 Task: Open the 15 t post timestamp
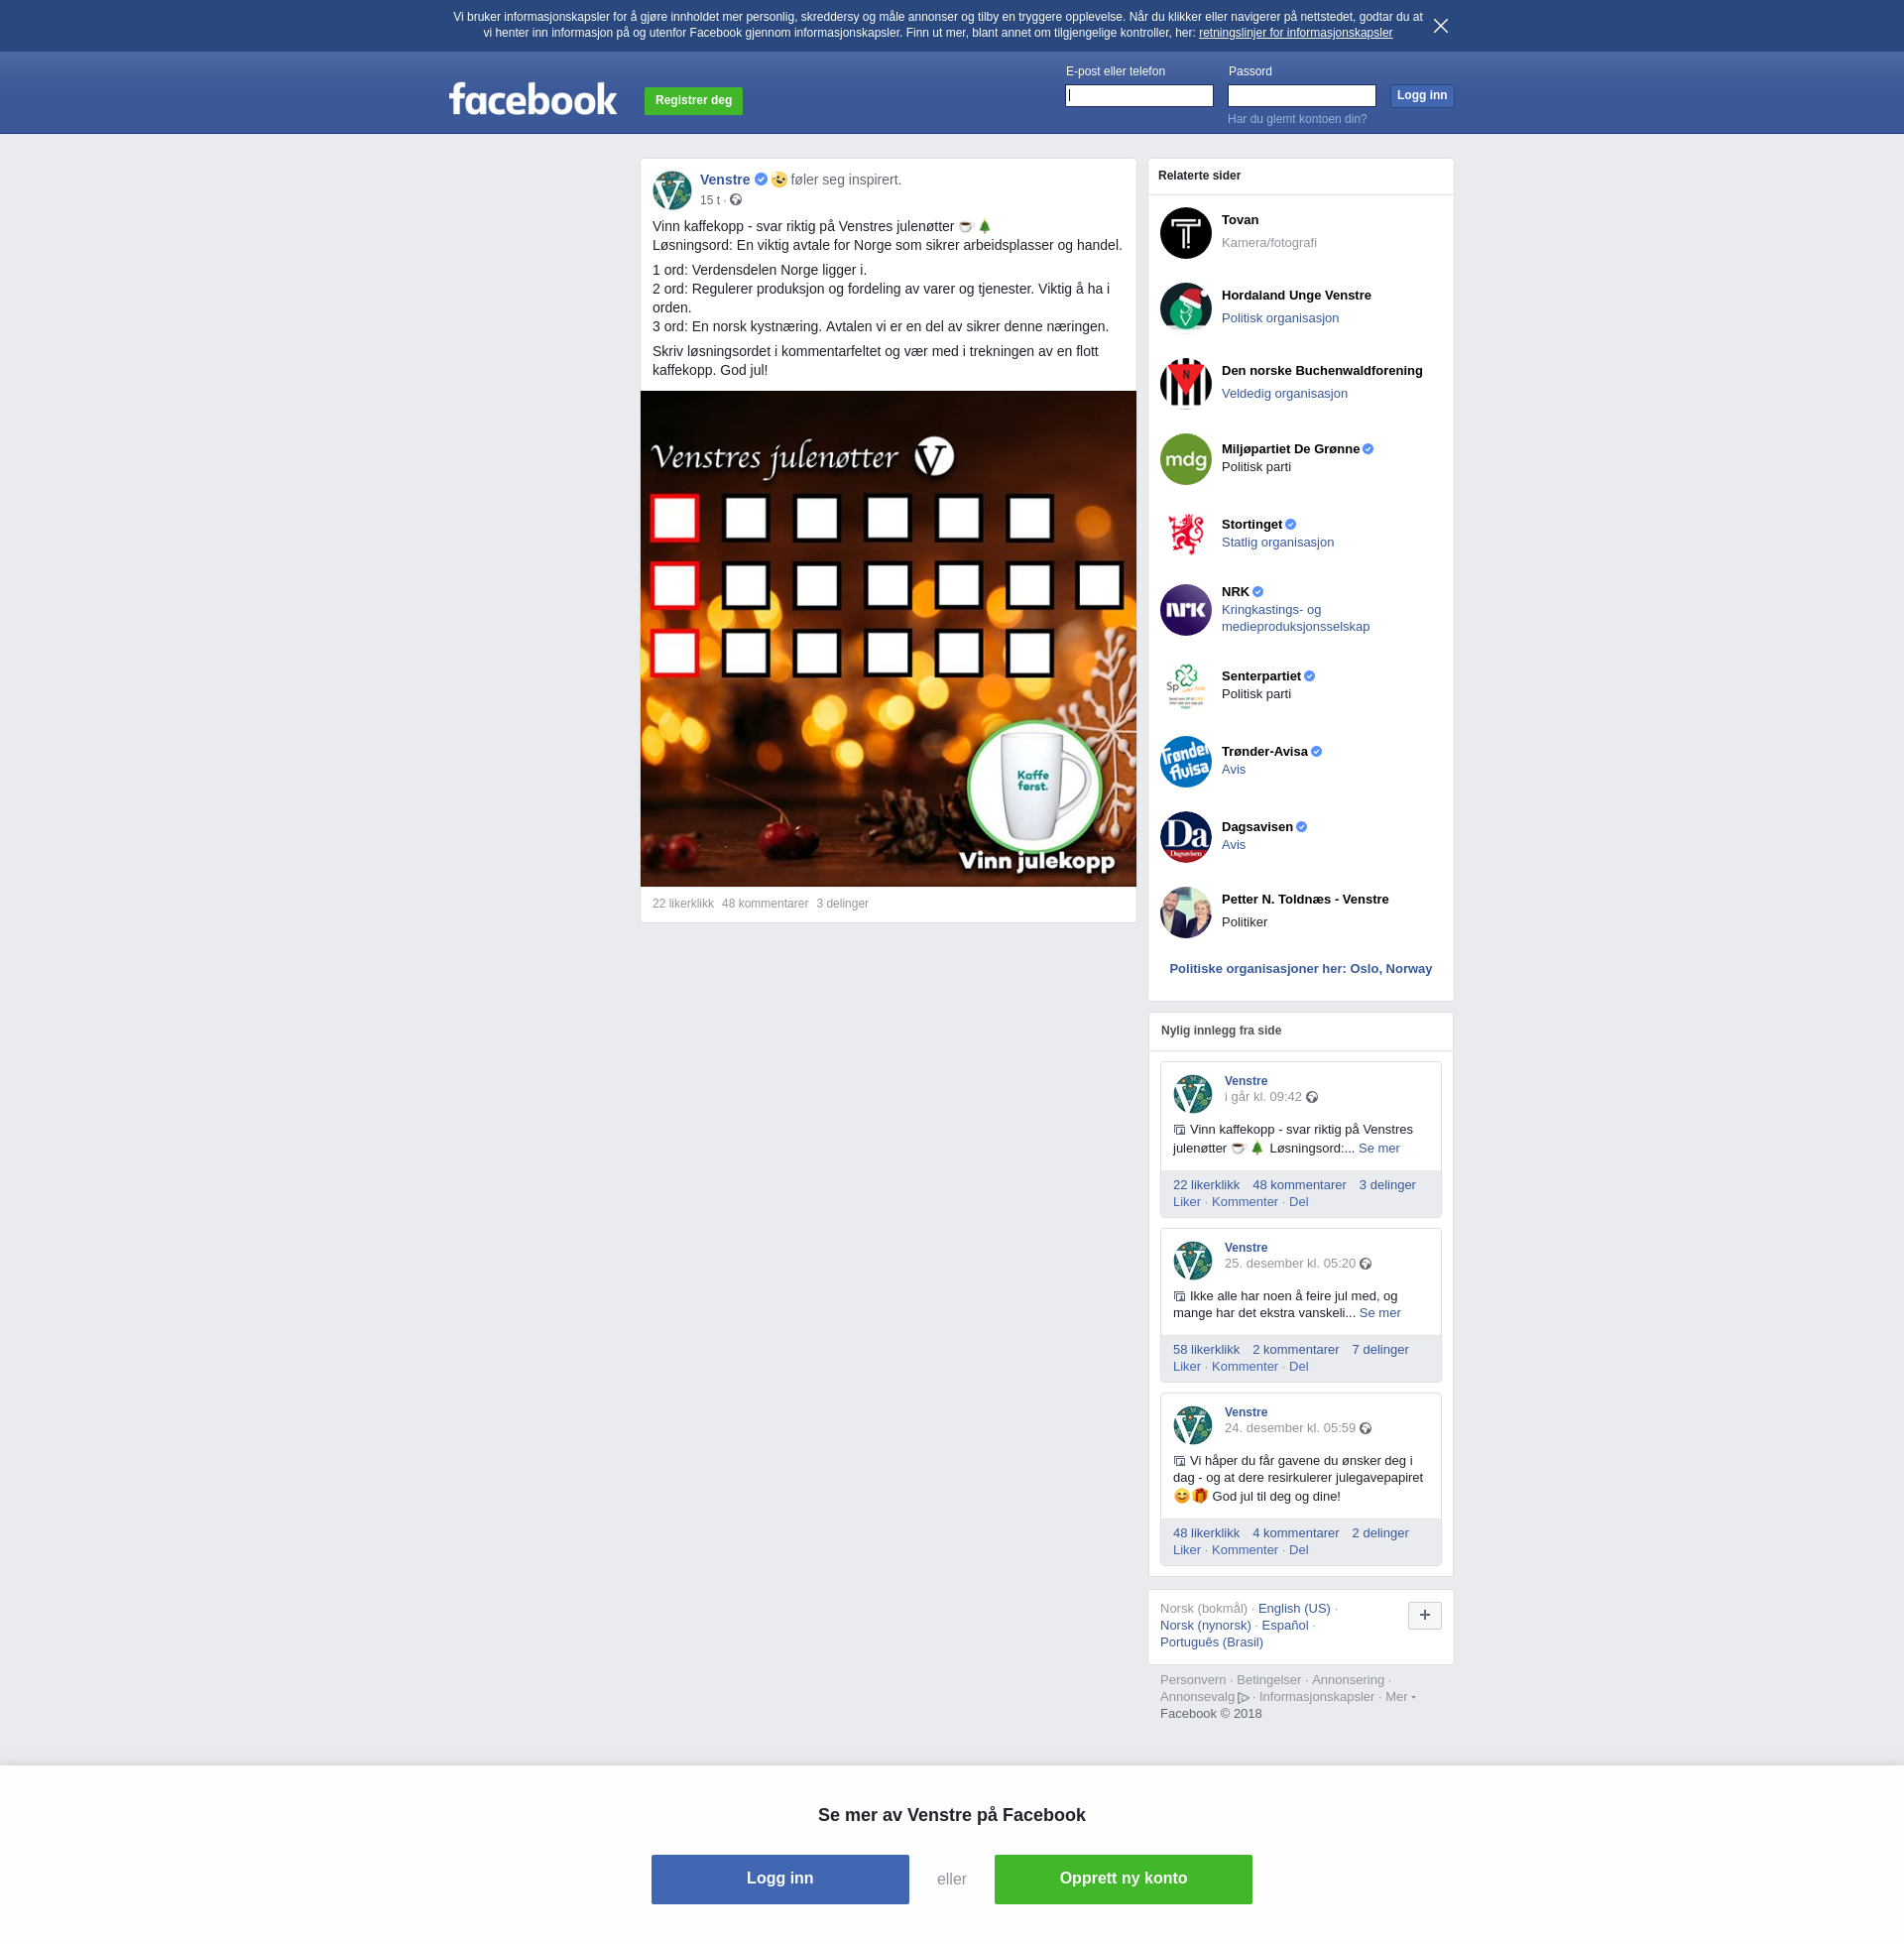(x=709, y=200)
